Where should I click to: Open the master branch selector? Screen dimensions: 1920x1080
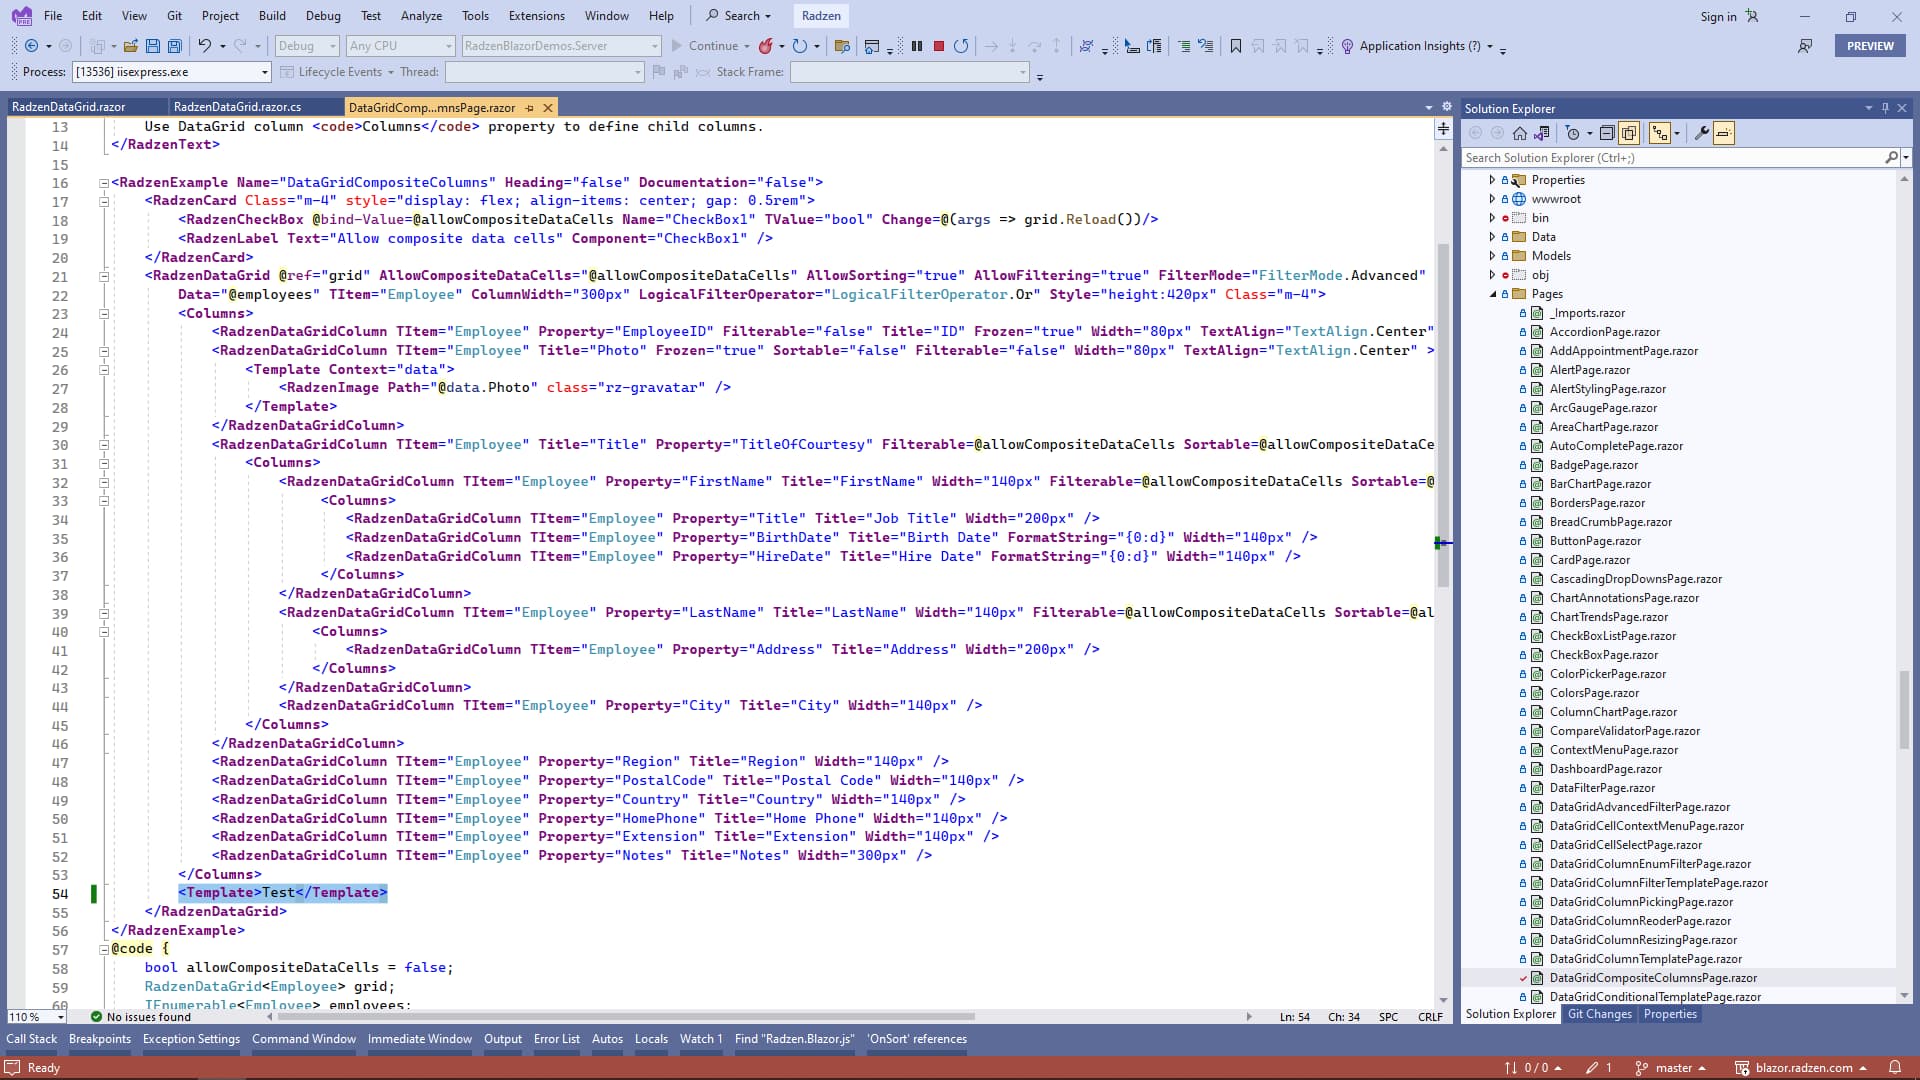[x=1670, y=1068]
